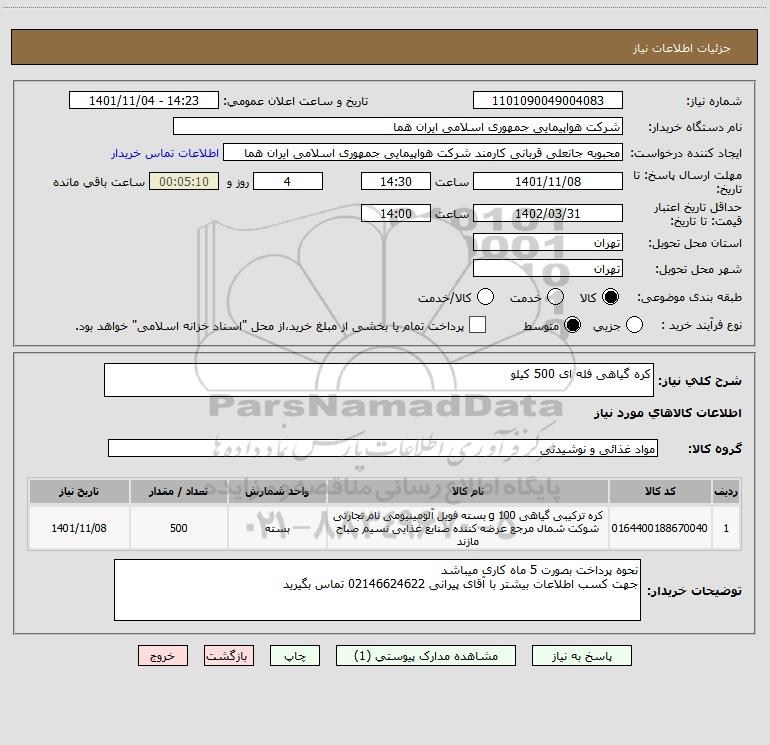Click the validity time 14:00 field
Image resolution: width=770 pixels, height=745 pixels.
(x=396, y=214)
